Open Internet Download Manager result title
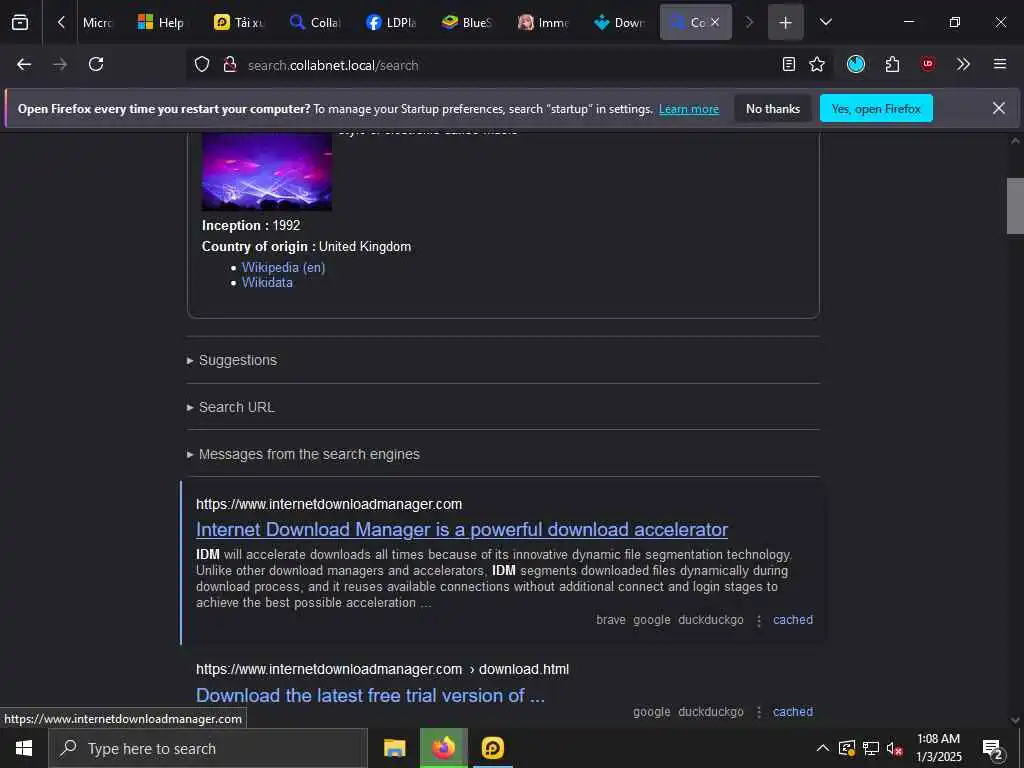The width and height of the screenshot is (1024, 768). 462,530
